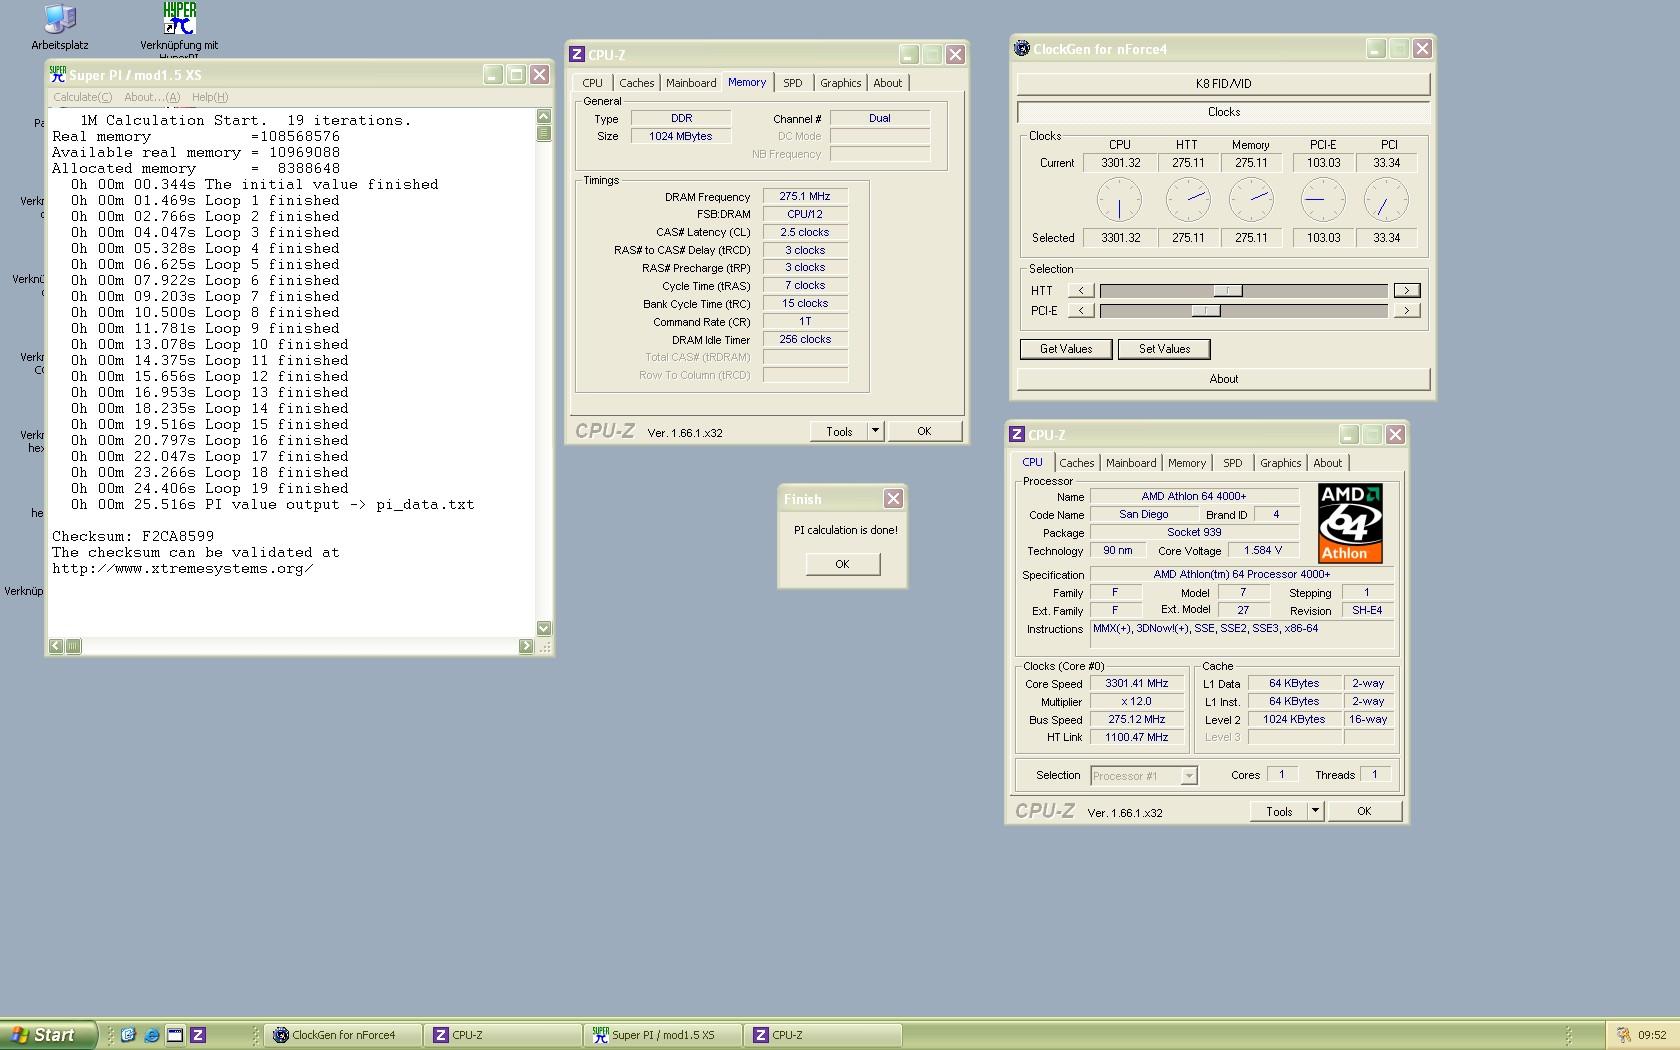Click Tools button in memory CPU-Z window
Viewport: 1680px width, 1050px height.
coord(839,431)
